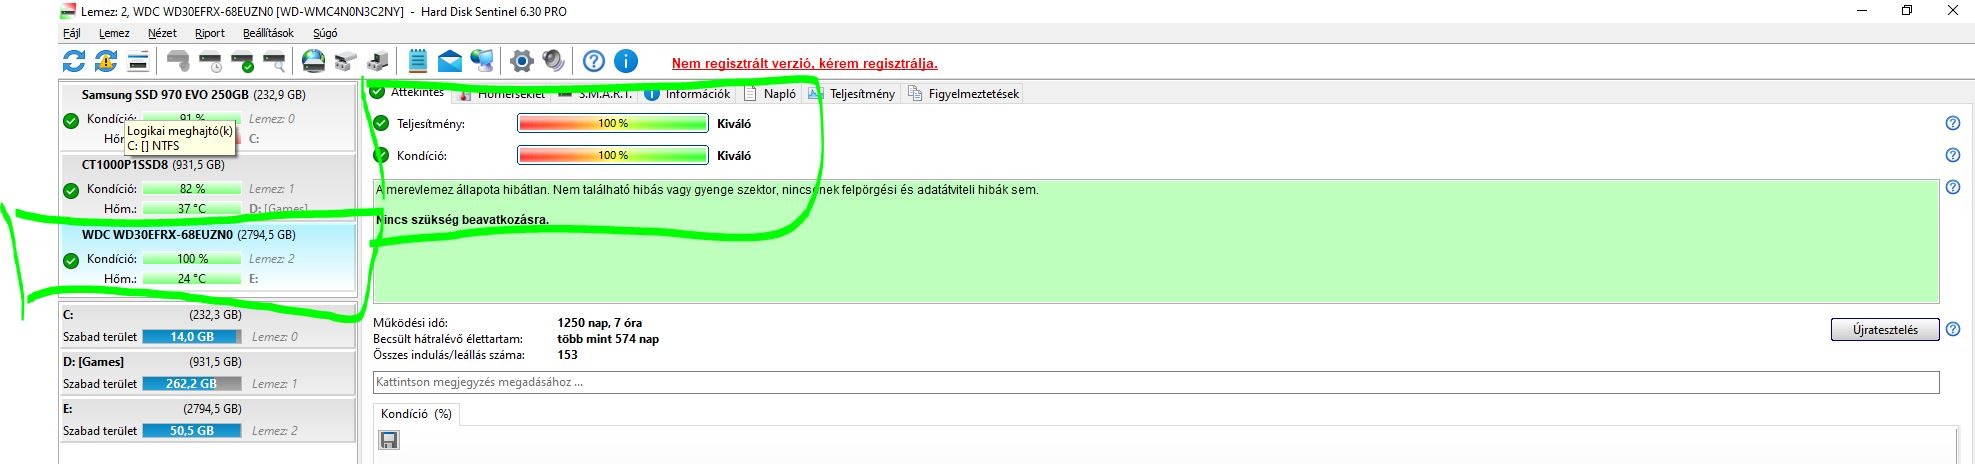
Task: Click the multiple grey drives toolbar icon
Action: coord(346,61)
